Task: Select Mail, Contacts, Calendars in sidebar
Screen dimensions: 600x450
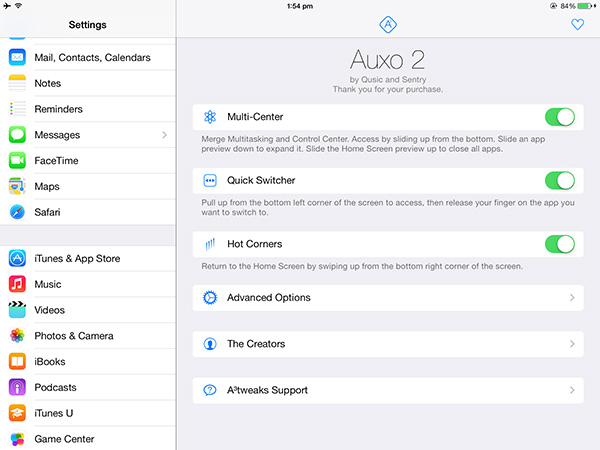Action: tap(91, 58)
